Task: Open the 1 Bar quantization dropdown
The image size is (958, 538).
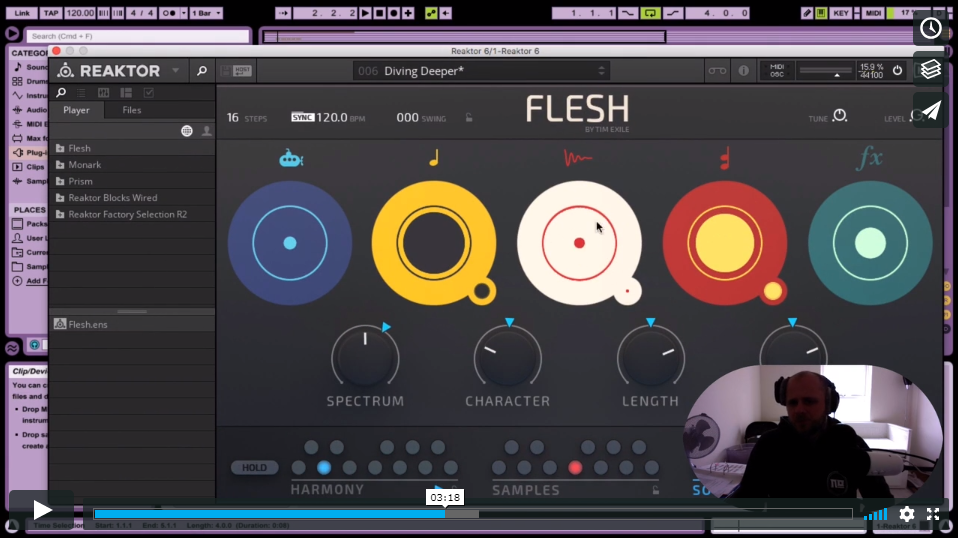Action: [206, 13]
